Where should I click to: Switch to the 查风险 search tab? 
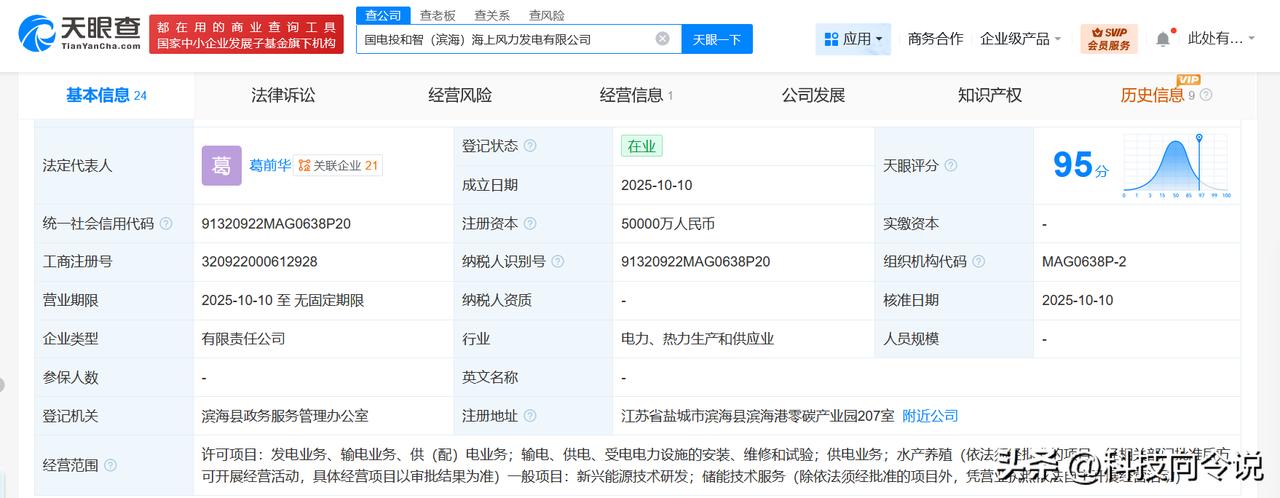[x=546, y=15]
